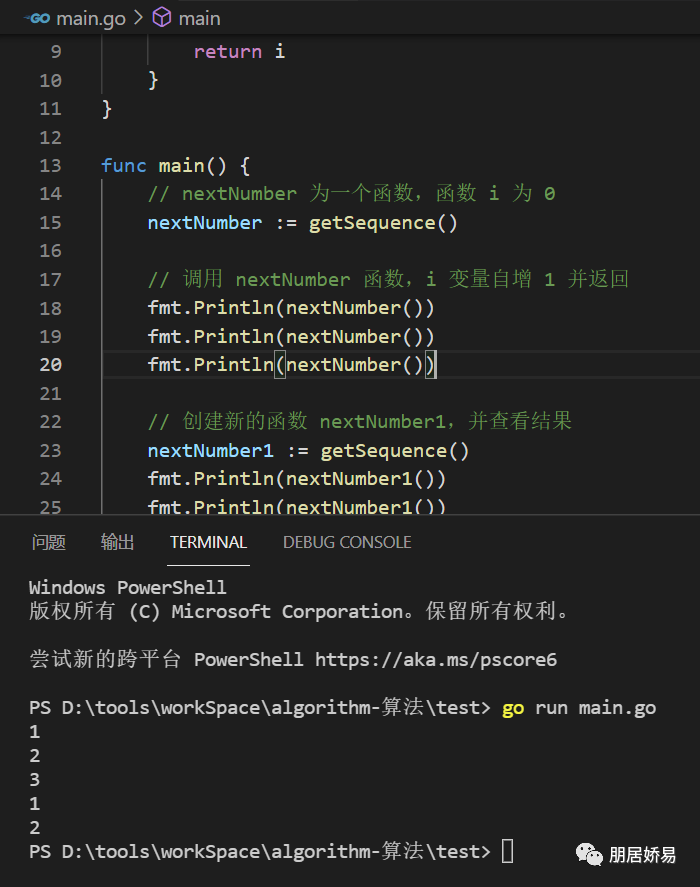Click line number 13 in gutter

(x=50, y=166)
